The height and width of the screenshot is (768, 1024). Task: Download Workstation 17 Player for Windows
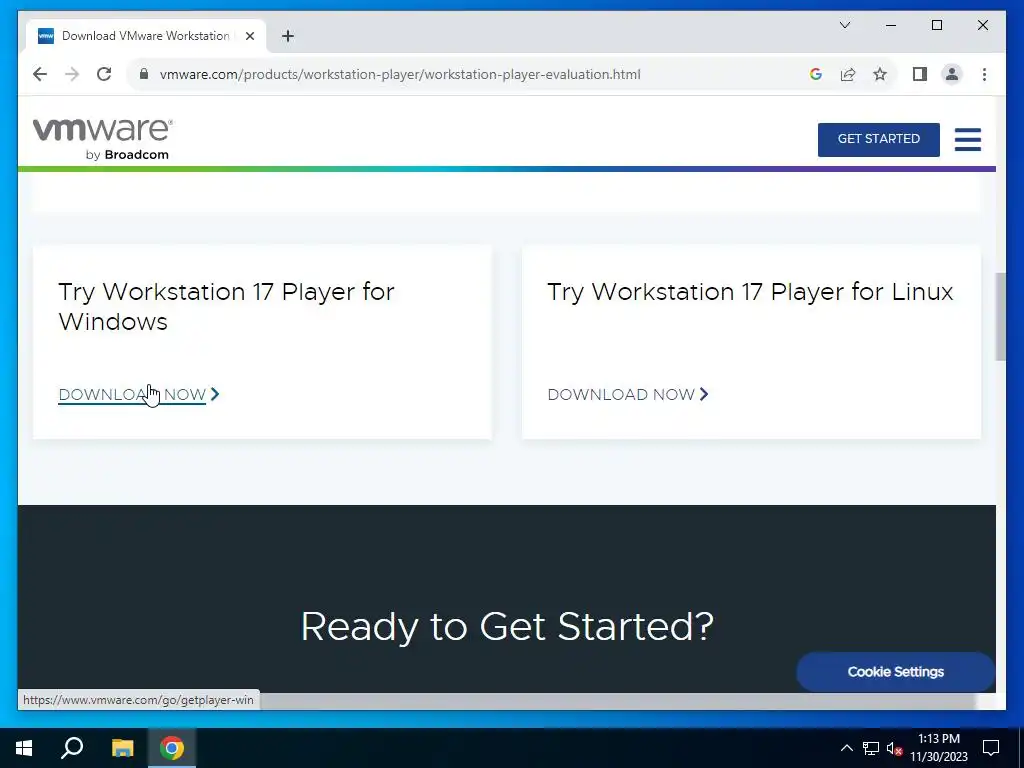(132, 394)
